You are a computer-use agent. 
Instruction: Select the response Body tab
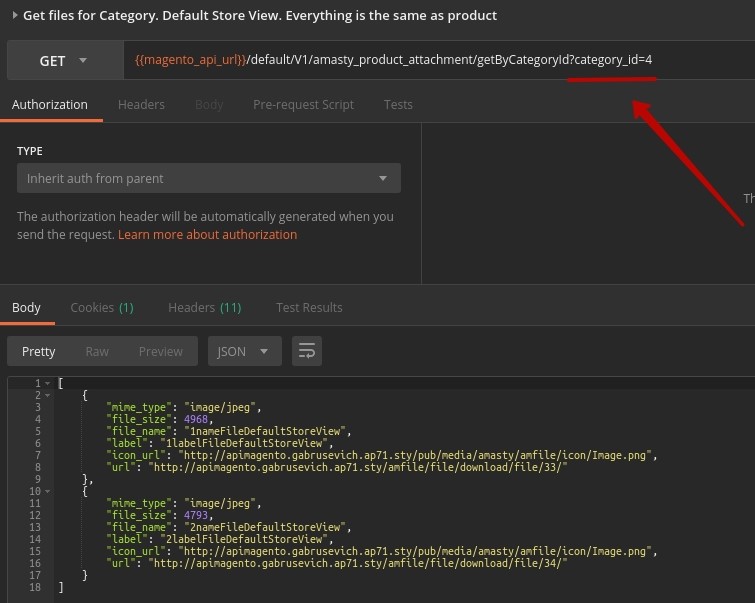(x=26, y=308)
